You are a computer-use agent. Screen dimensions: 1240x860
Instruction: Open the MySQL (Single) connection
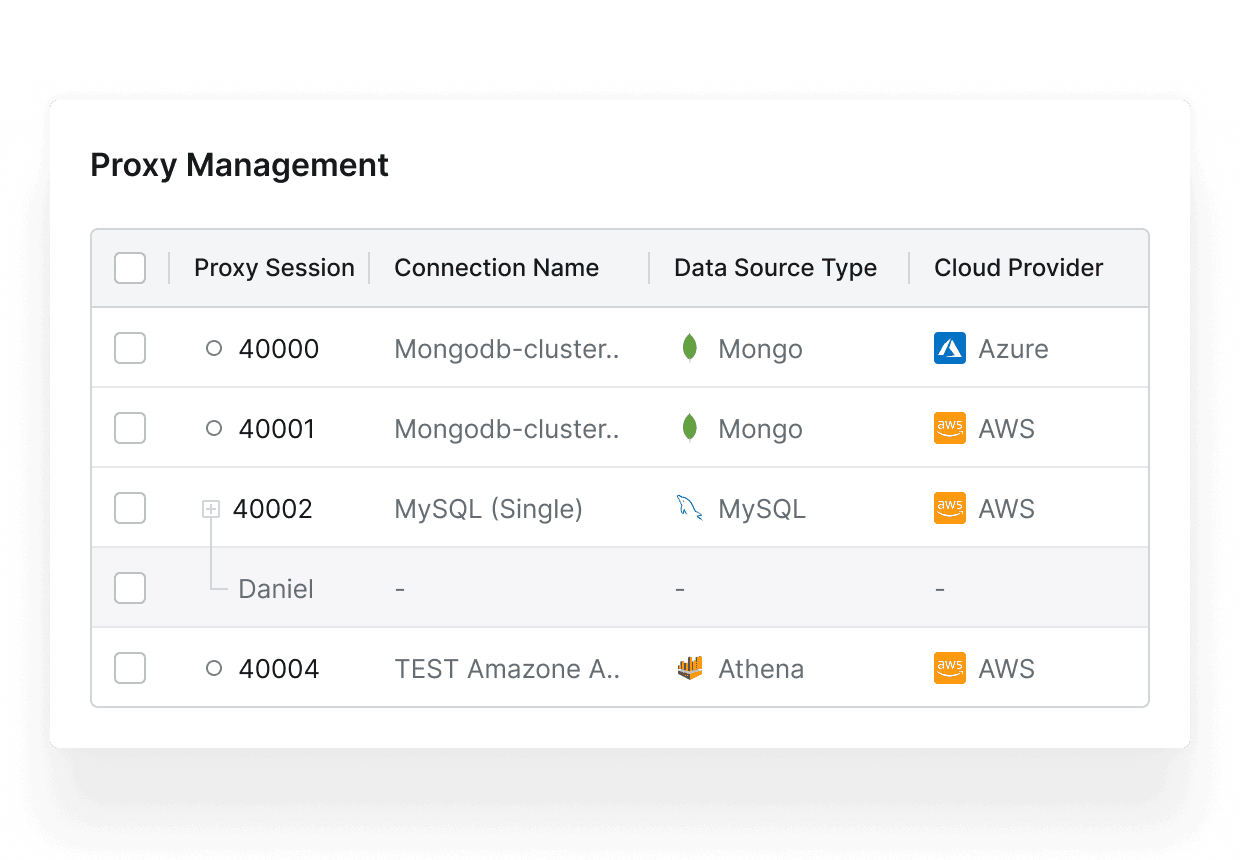coord(488,508)
